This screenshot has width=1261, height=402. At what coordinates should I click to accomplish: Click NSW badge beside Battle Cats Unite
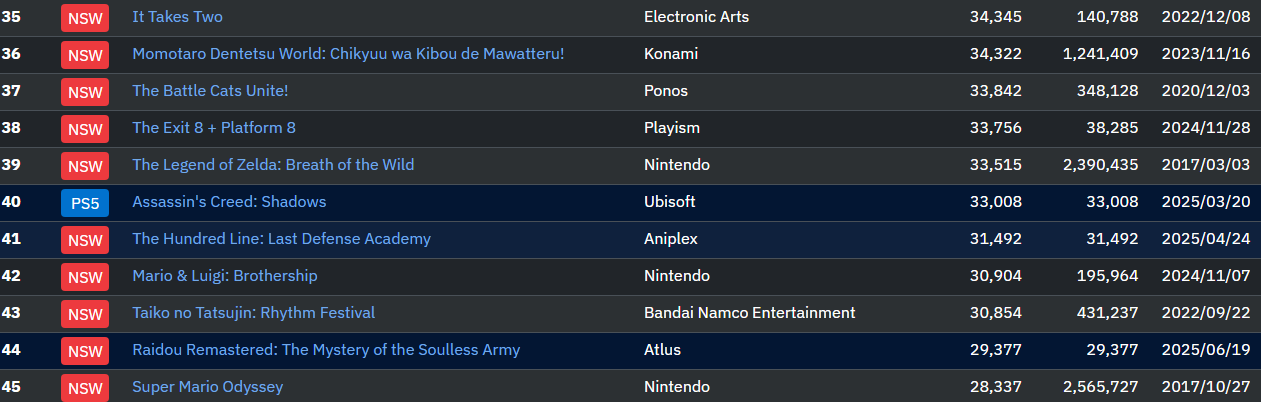85,92
